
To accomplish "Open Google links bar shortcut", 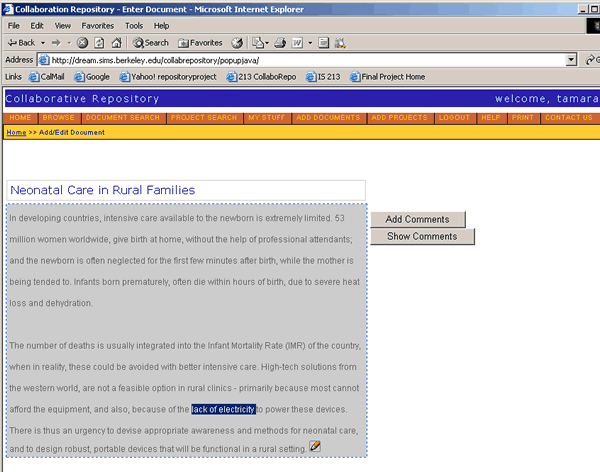I will pyautogui.click(x=92, y=77).
